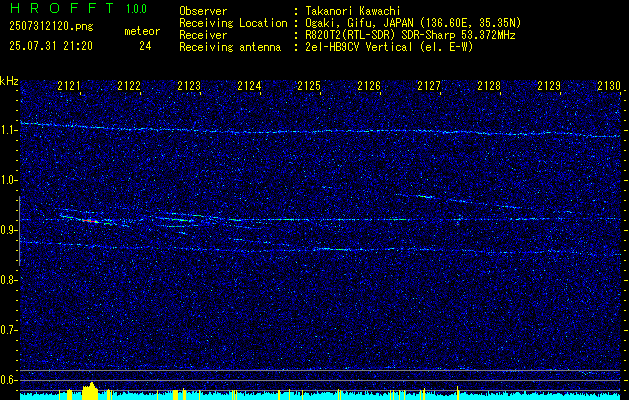Image resolution: width=629 pixels, height=400 pixels.
Task: Click the 2122 time axis marker
Action: [129, 85]
